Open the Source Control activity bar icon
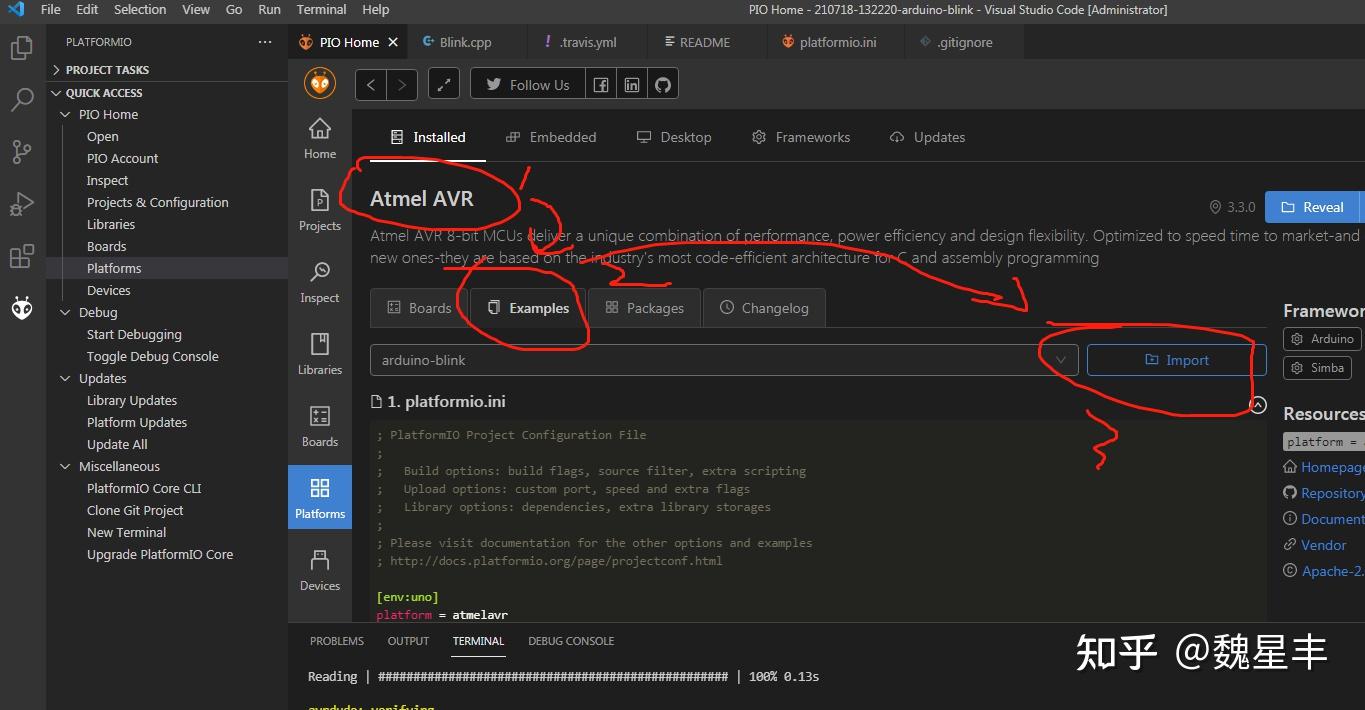 pos(22,151)
